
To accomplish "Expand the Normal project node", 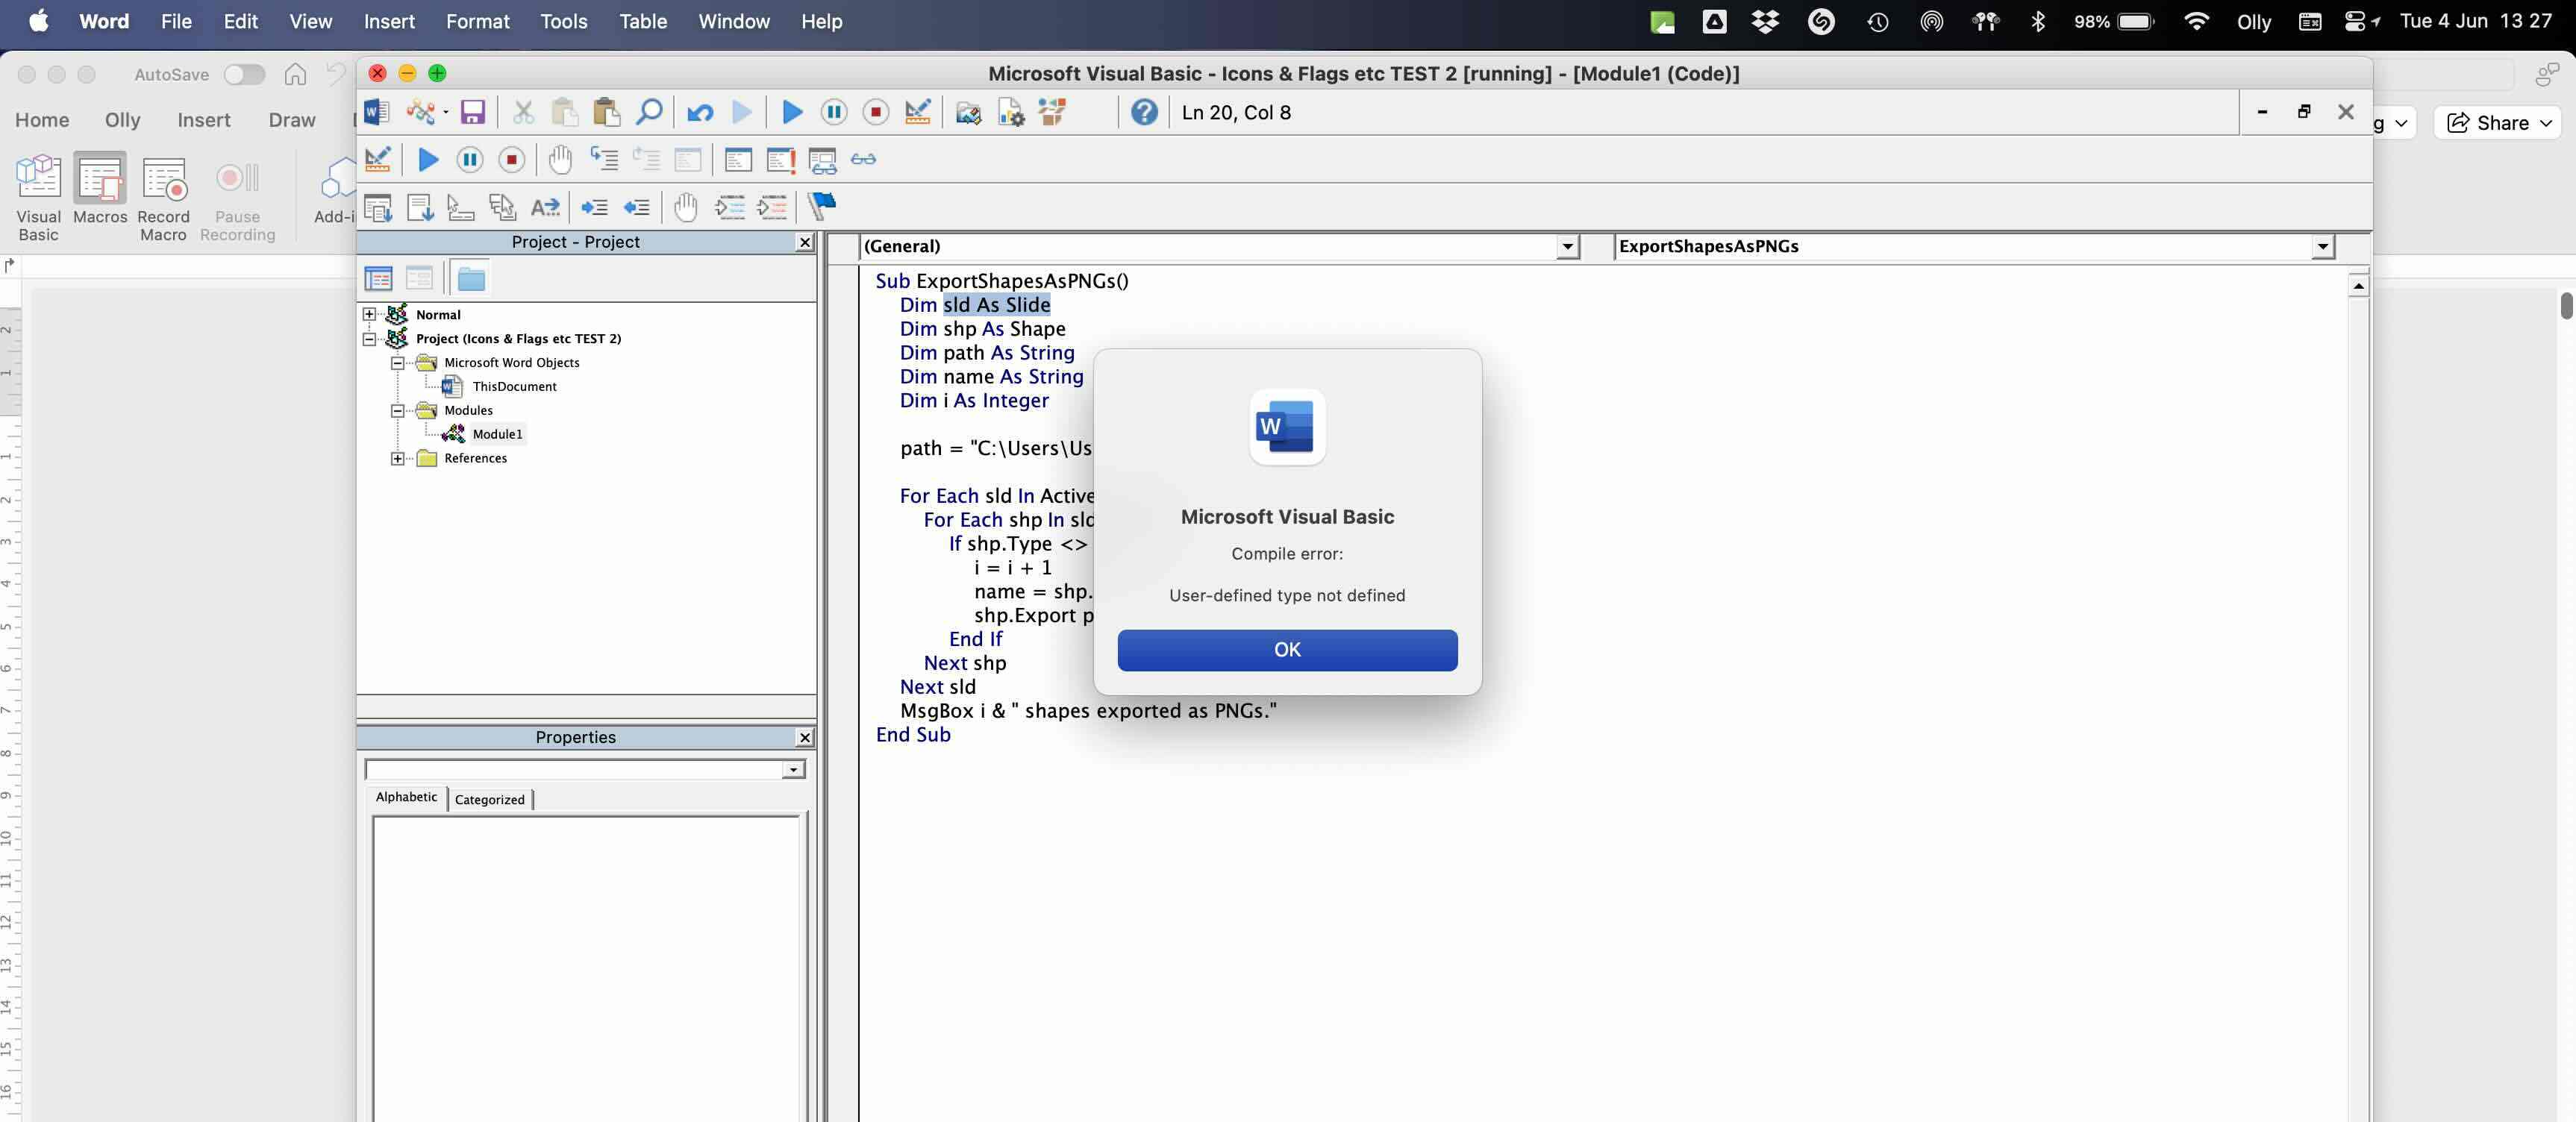I will tap(369, 314).
